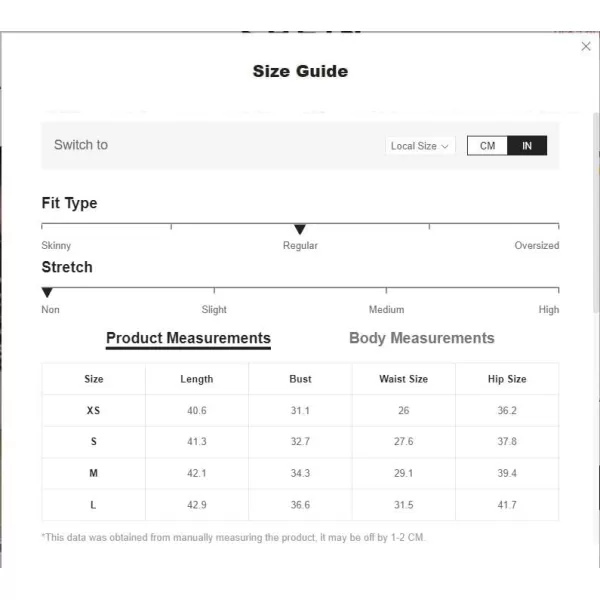Click the Length column header
Screen dimensions: 600x600
pyautogui.click(x=197, y=379)
